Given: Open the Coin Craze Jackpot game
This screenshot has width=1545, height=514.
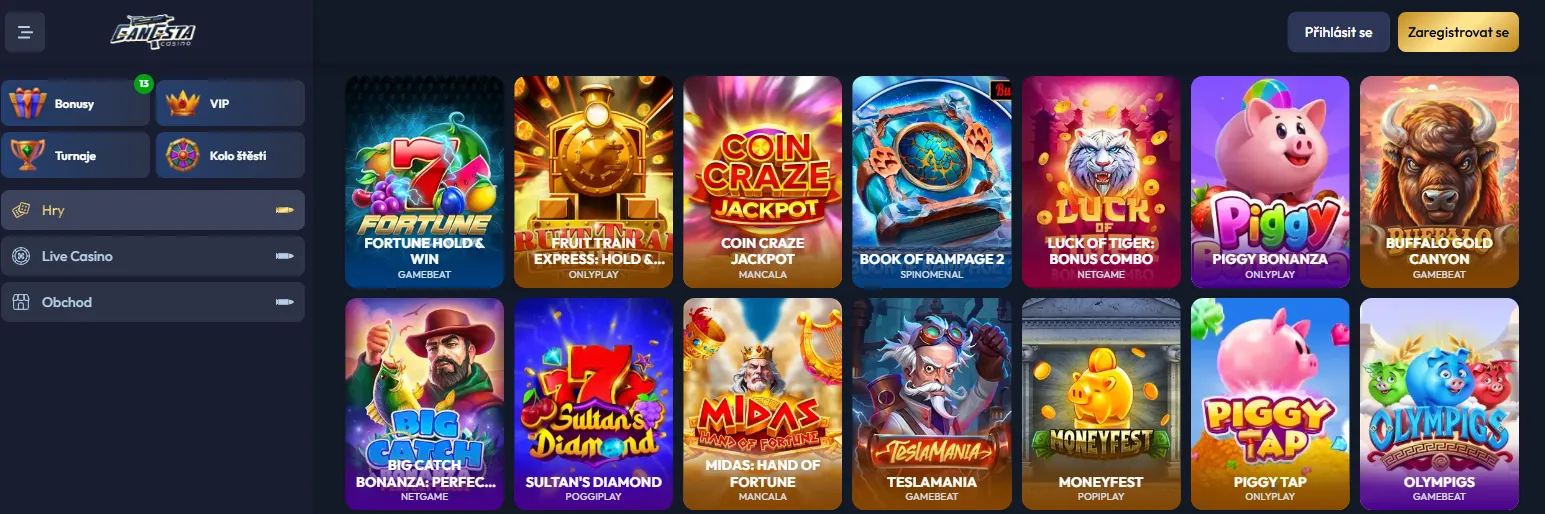Looking at the screenshot, I should [763, 182].
